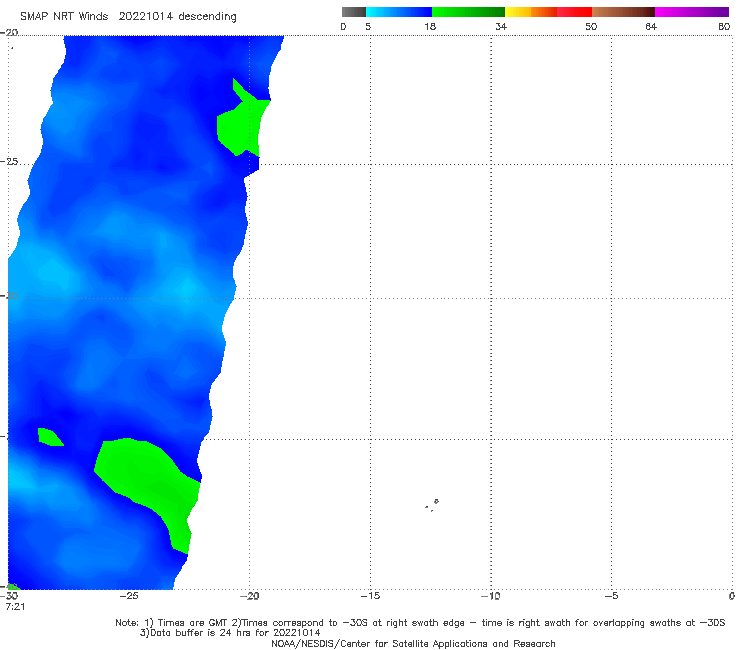Click the brown segment of the color bar
Image resolution: width=740 pixels, height=650 pixels.
623,12
